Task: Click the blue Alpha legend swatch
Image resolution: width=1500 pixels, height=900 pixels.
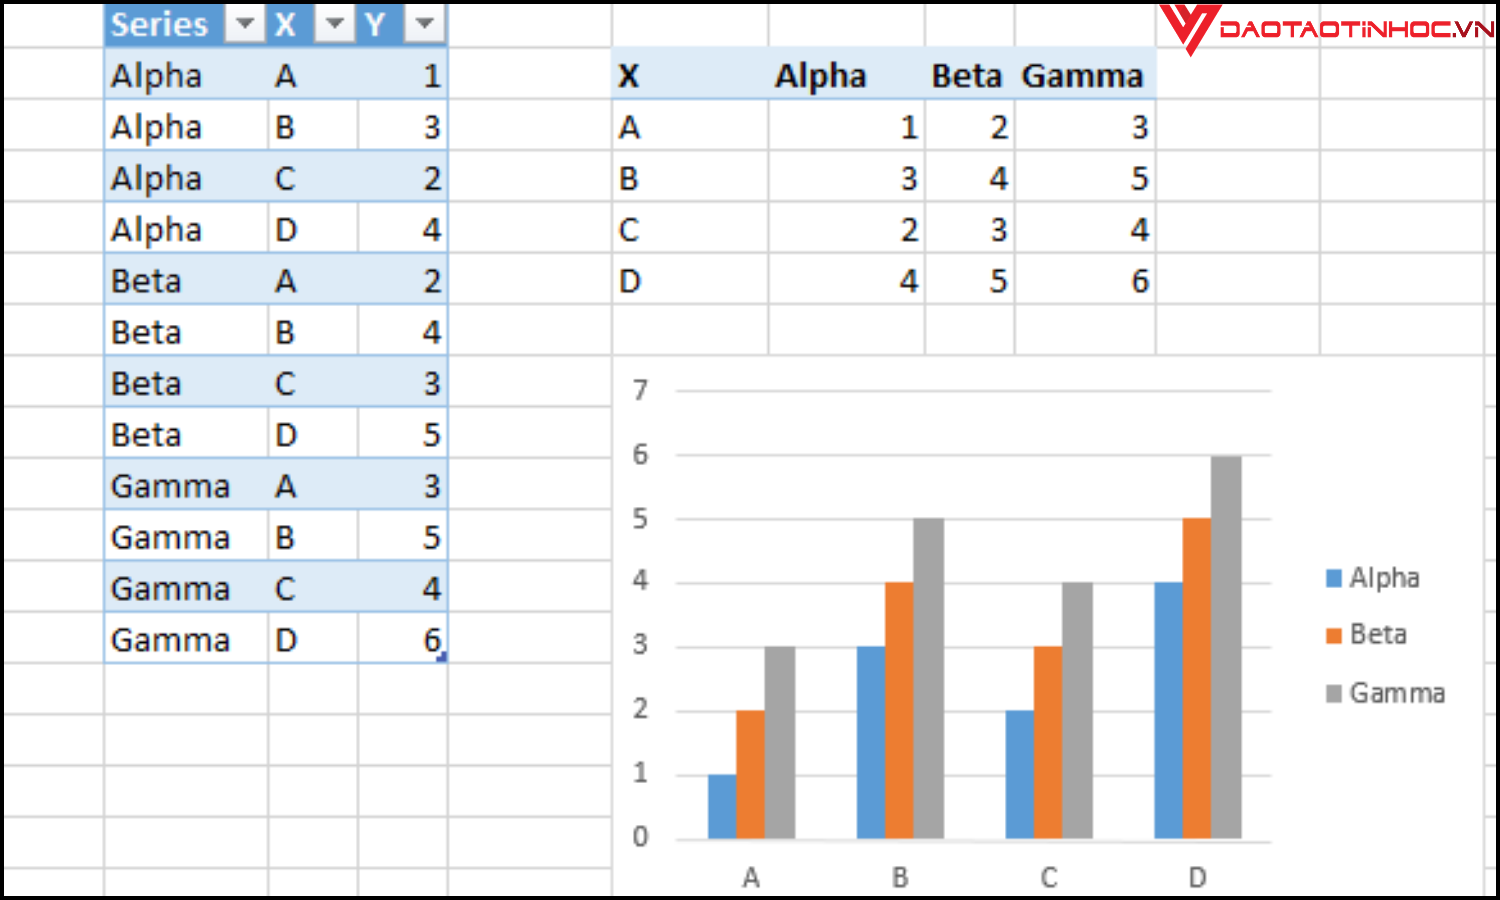Action: [1333, 578]
